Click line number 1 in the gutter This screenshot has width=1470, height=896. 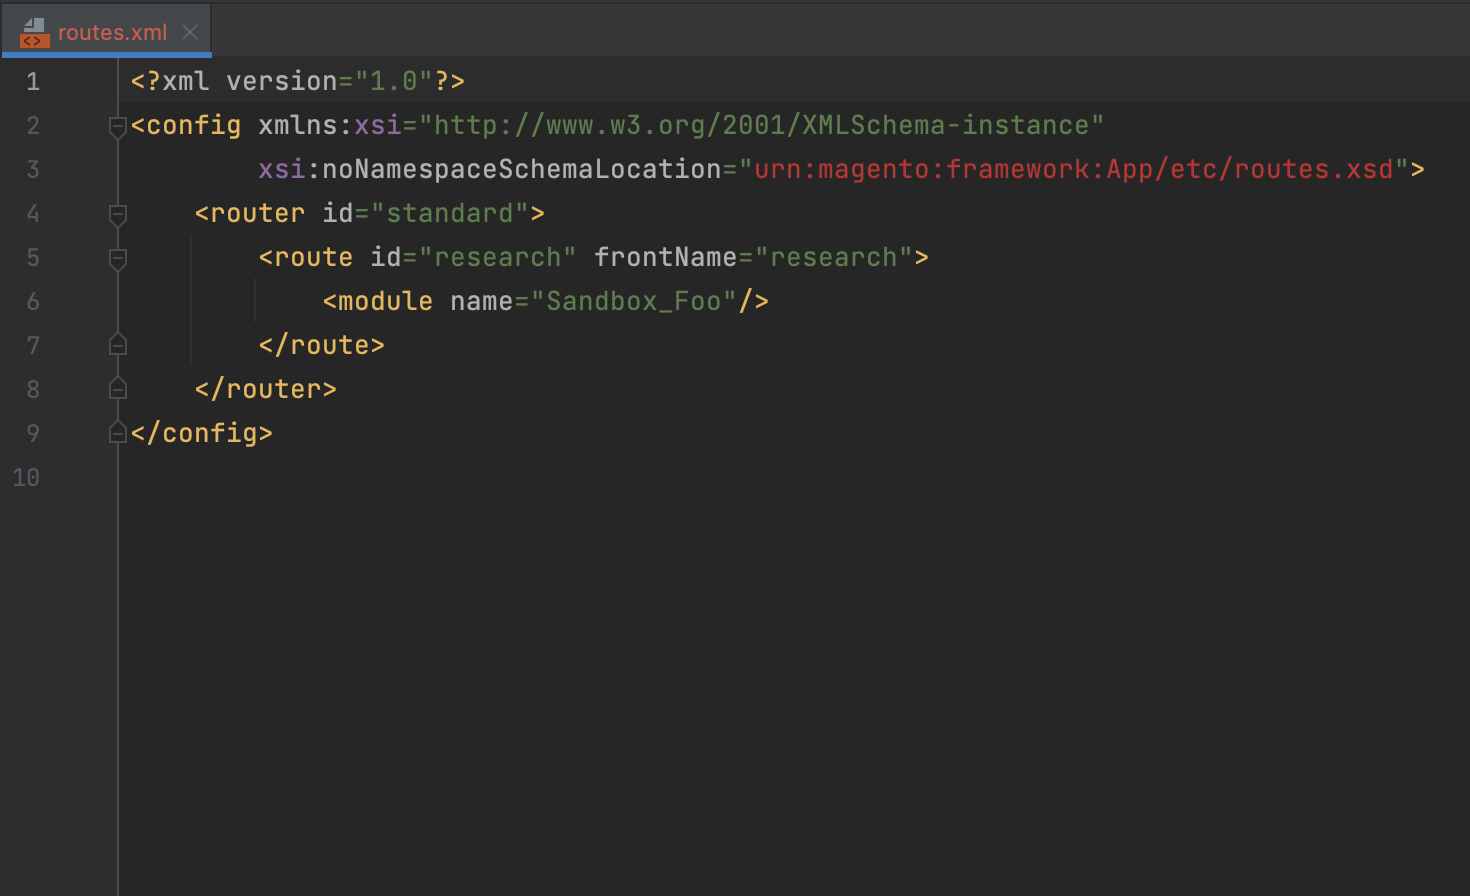point(33,82)
